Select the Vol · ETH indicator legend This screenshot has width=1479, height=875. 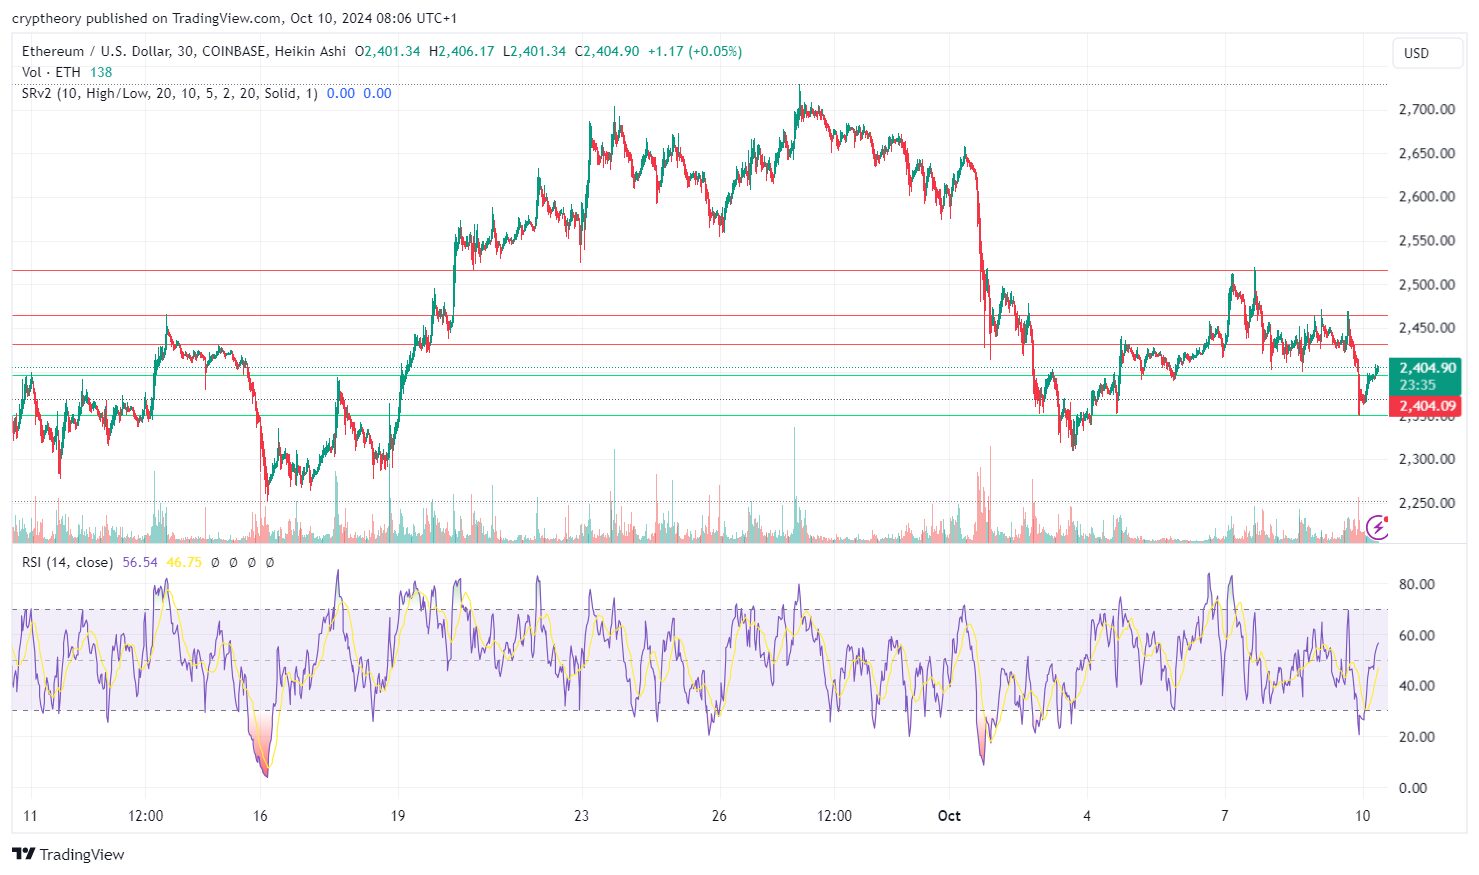click(51, 72)
